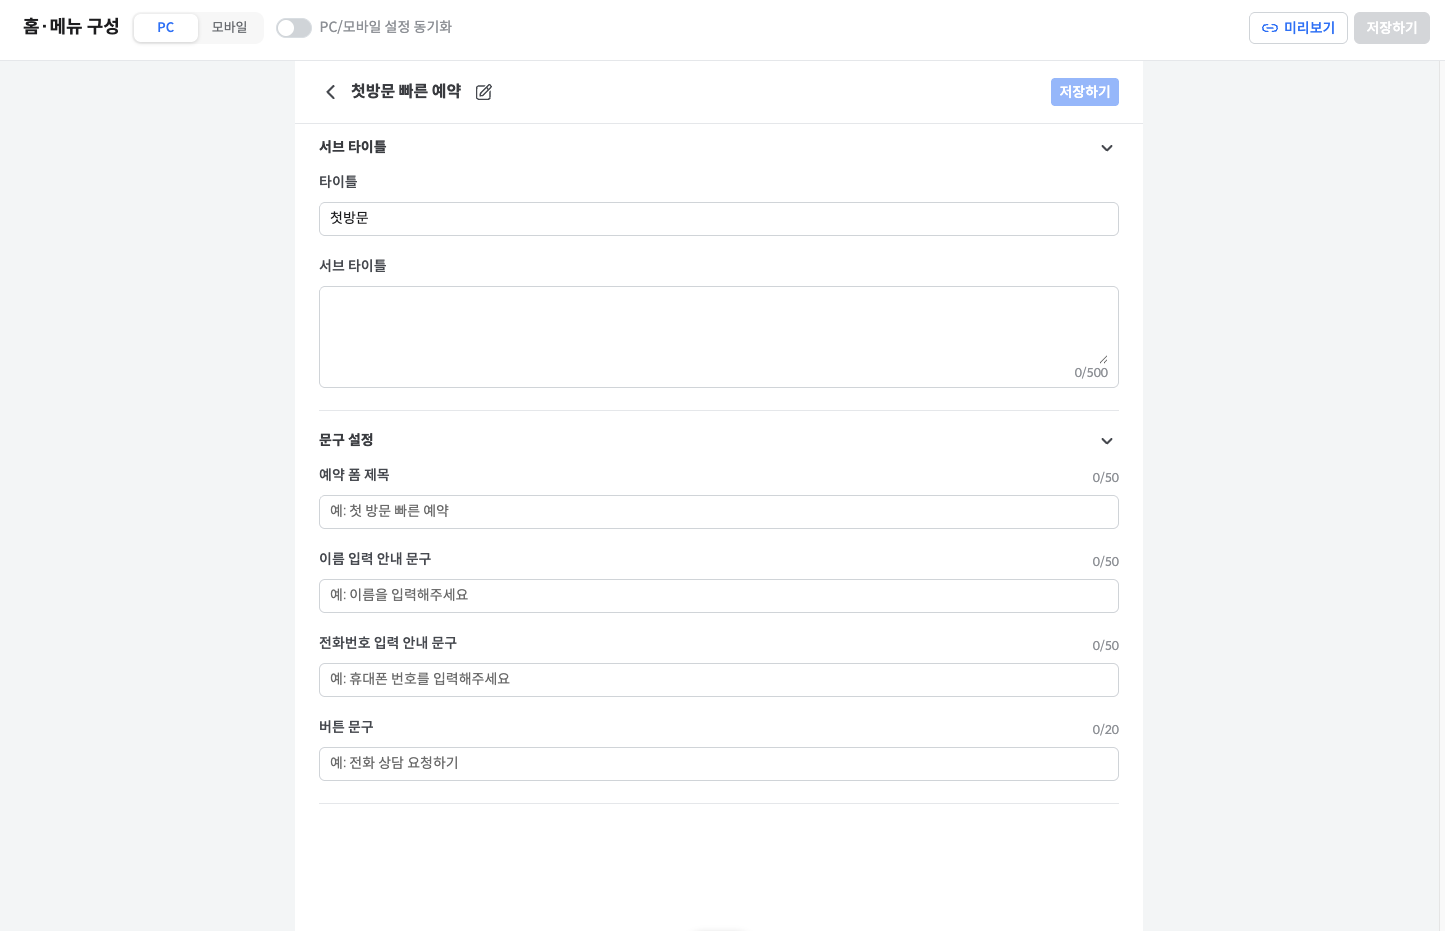Image resolution: width=1445 pixels, height=931 pixels.
Task: Switch to the 모바일 tab
Action: [229, 28]
